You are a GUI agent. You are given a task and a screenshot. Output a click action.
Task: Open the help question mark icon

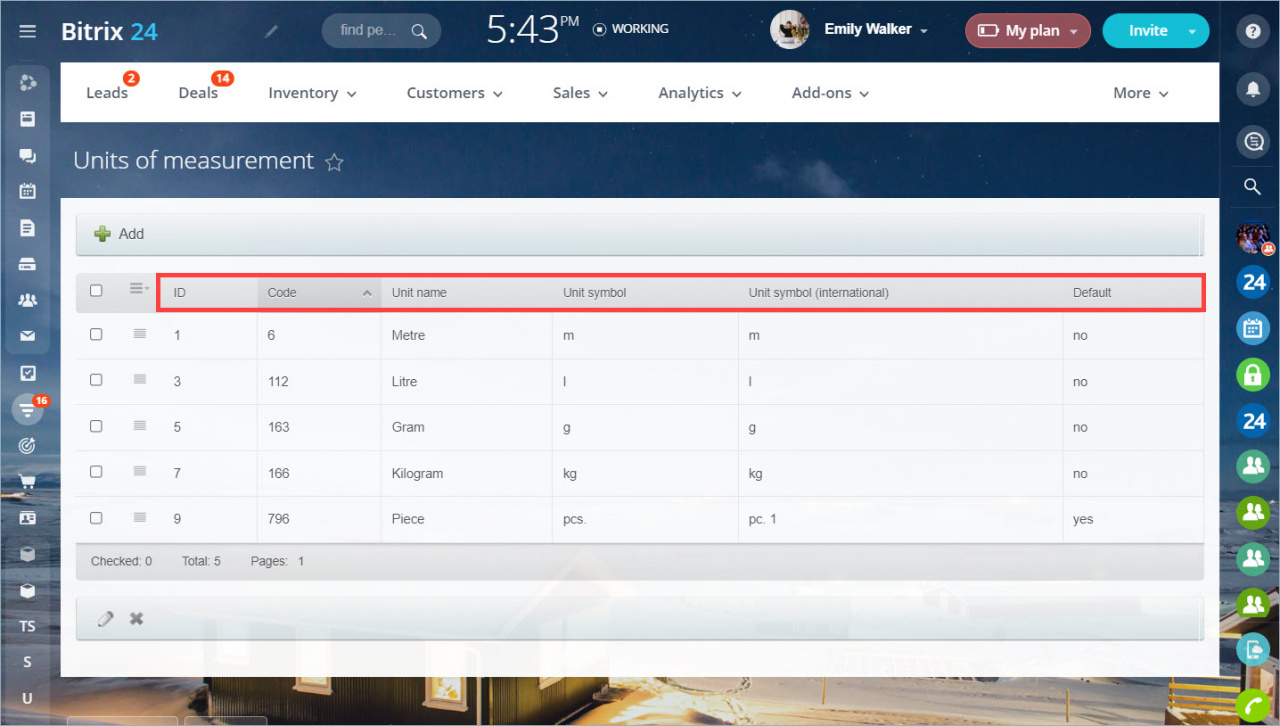tap(1253, 31)
